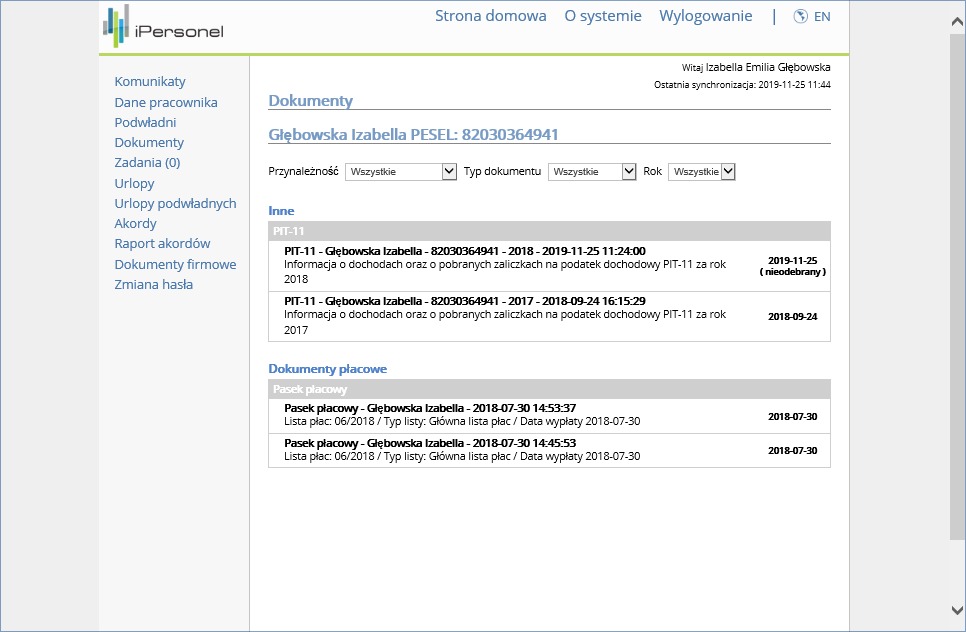Go to Dane pracownika
Image resolution: width=966 pixels, height=632 pixels.
tap(166, 102)
